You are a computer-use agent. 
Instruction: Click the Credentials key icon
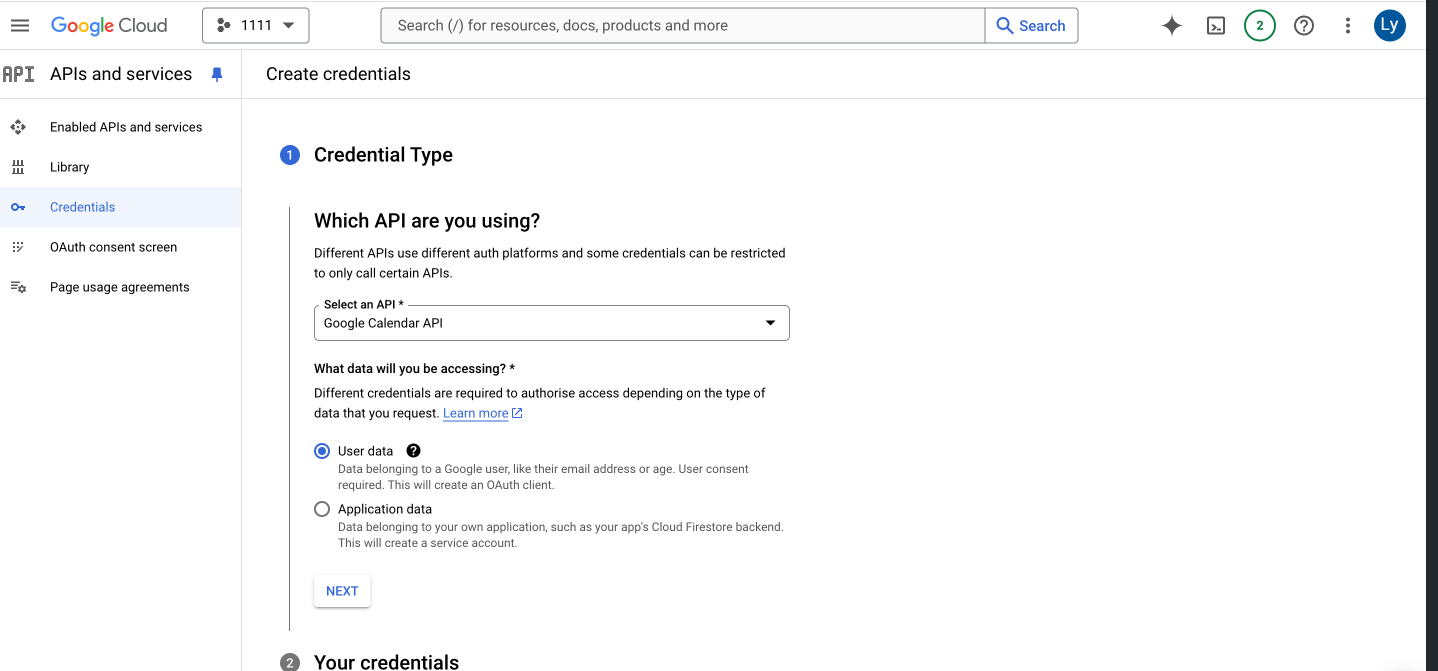tap(18, 207)
